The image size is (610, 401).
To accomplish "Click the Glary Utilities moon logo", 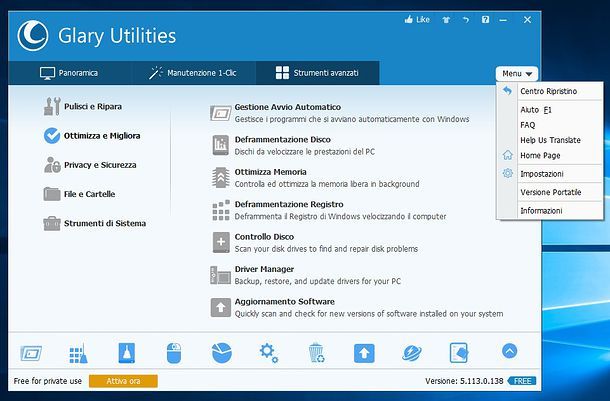I will point(33,36).
